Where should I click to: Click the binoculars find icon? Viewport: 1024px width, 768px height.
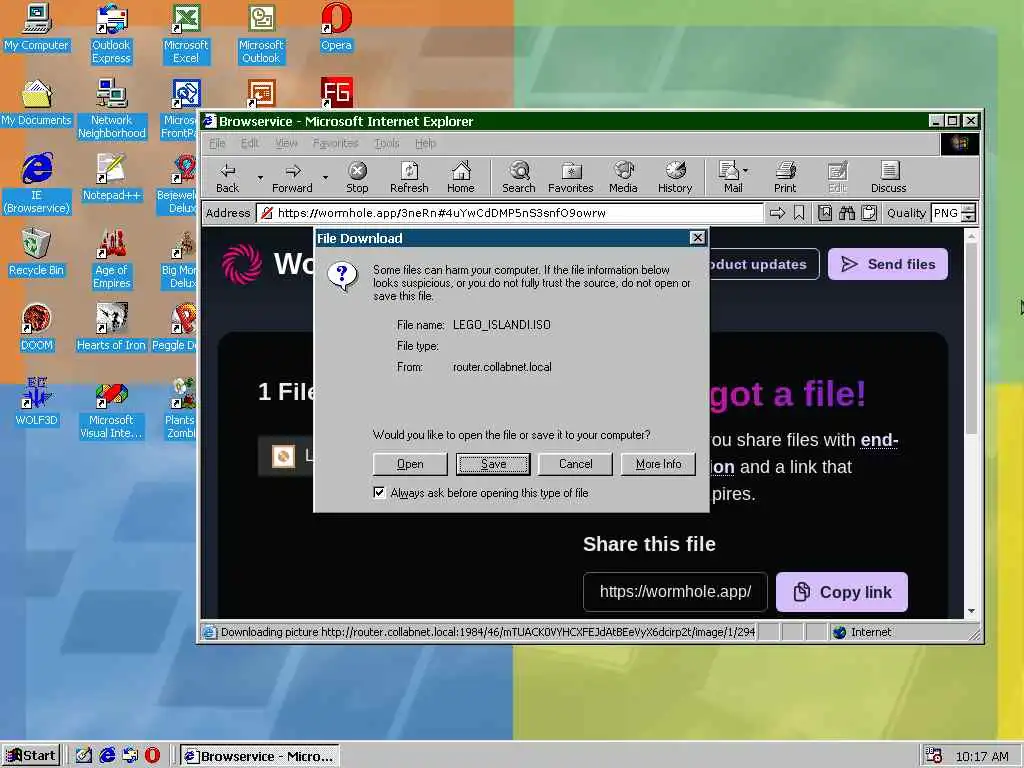tap(847, 213)
